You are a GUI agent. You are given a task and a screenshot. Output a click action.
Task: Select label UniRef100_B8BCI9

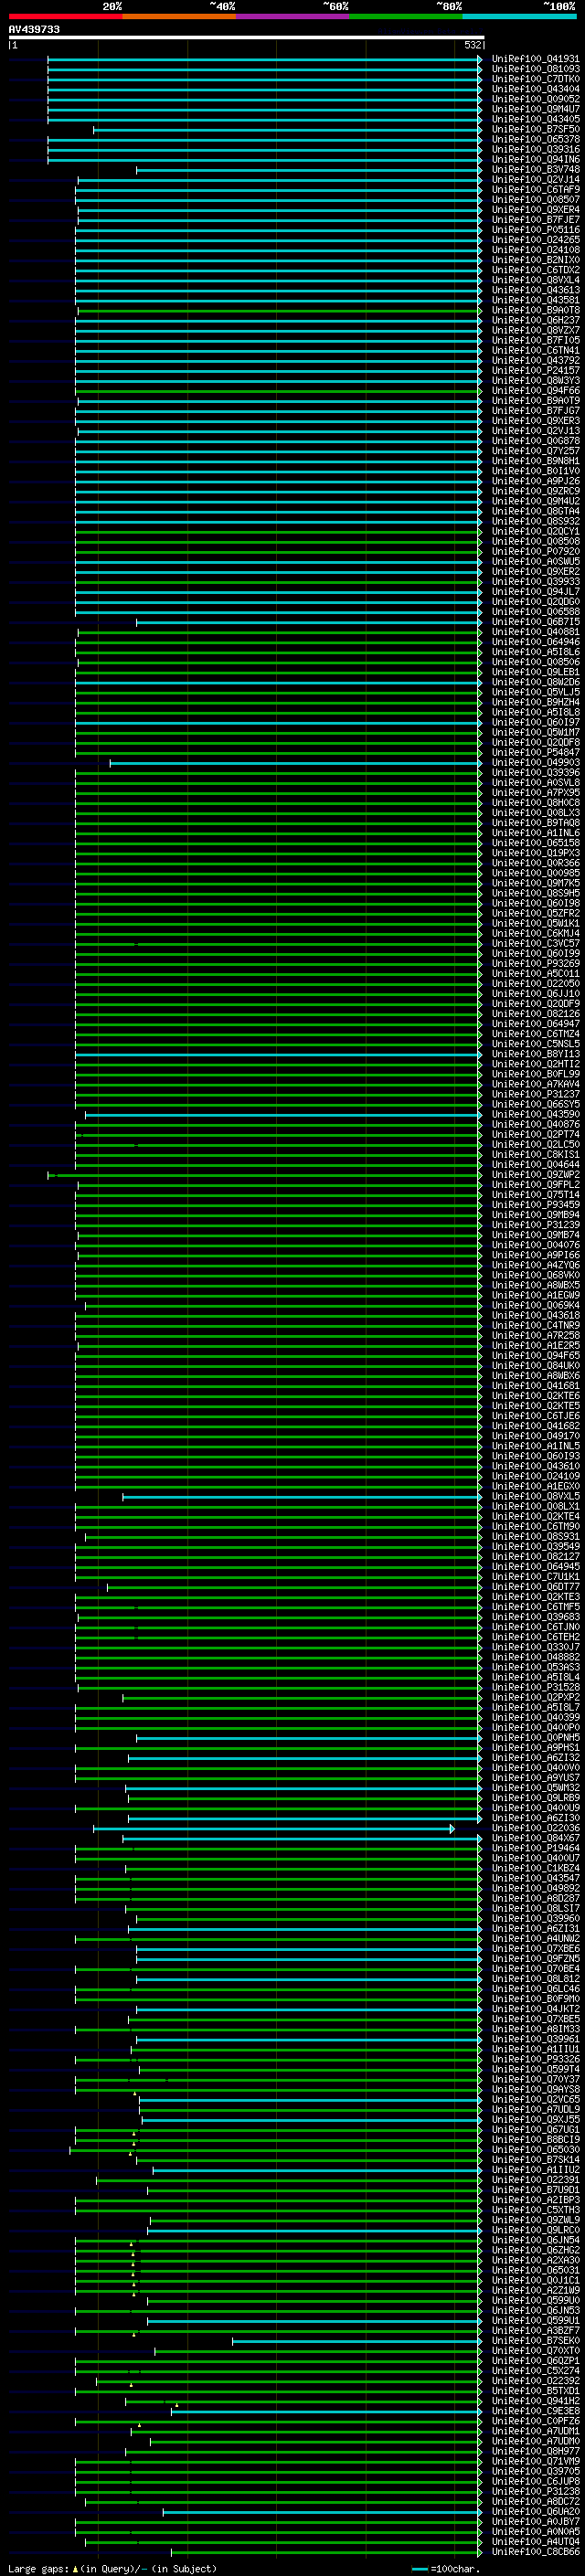(x=535, y=2140)
